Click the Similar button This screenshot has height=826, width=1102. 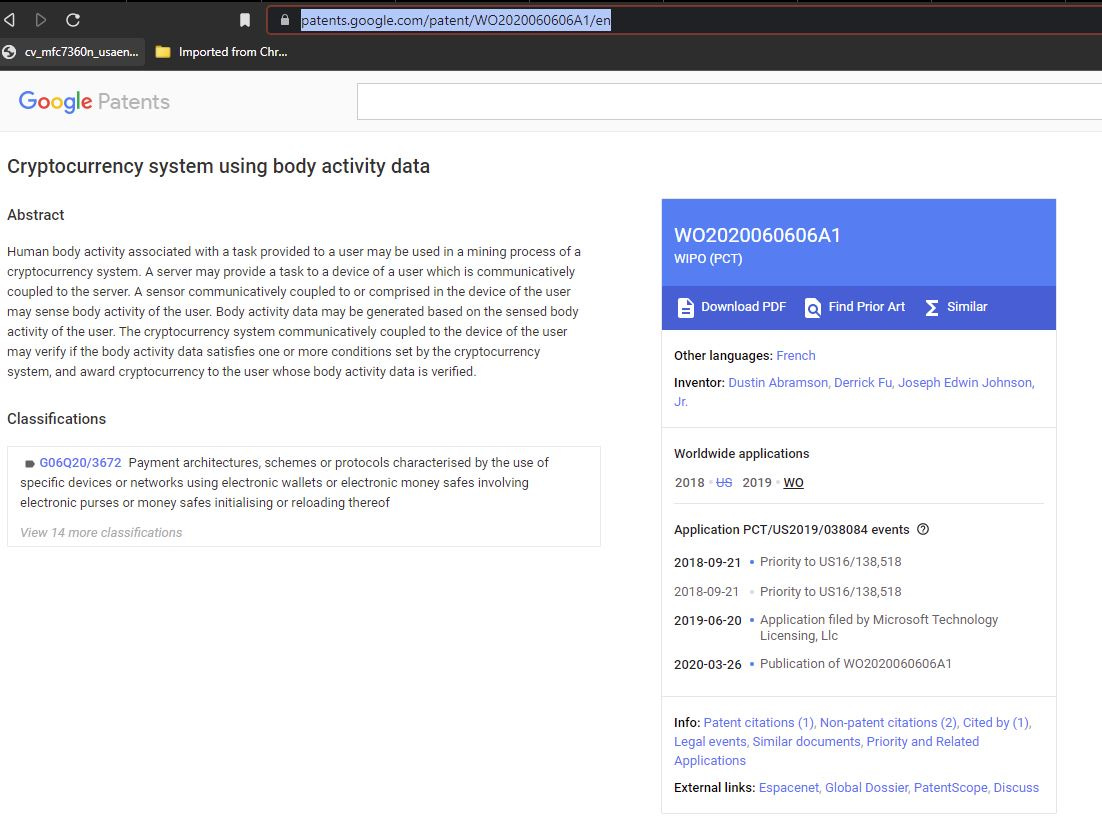[957, 307]
